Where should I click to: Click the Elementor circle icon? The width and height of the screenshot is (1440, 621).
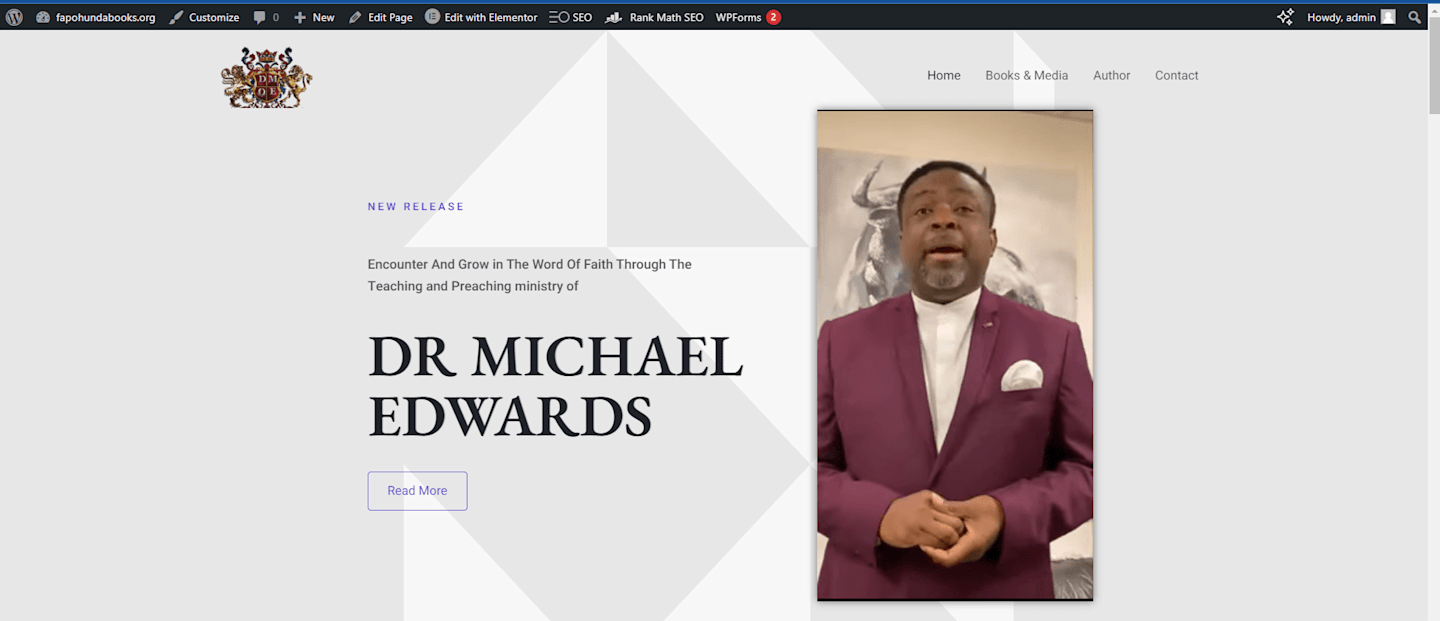(432, 17)
